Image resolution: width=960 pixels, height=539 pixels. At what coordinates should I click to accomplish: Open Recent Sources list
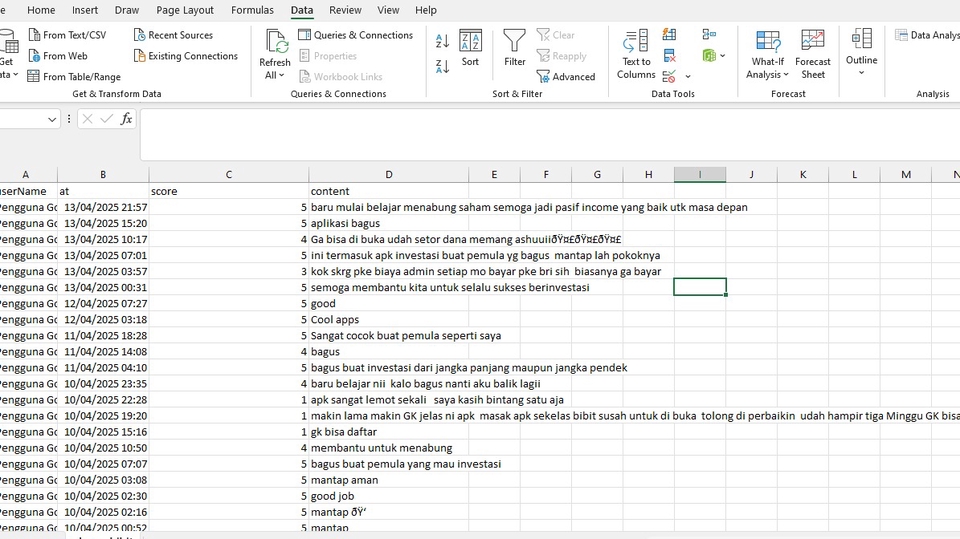coord(173,35)
